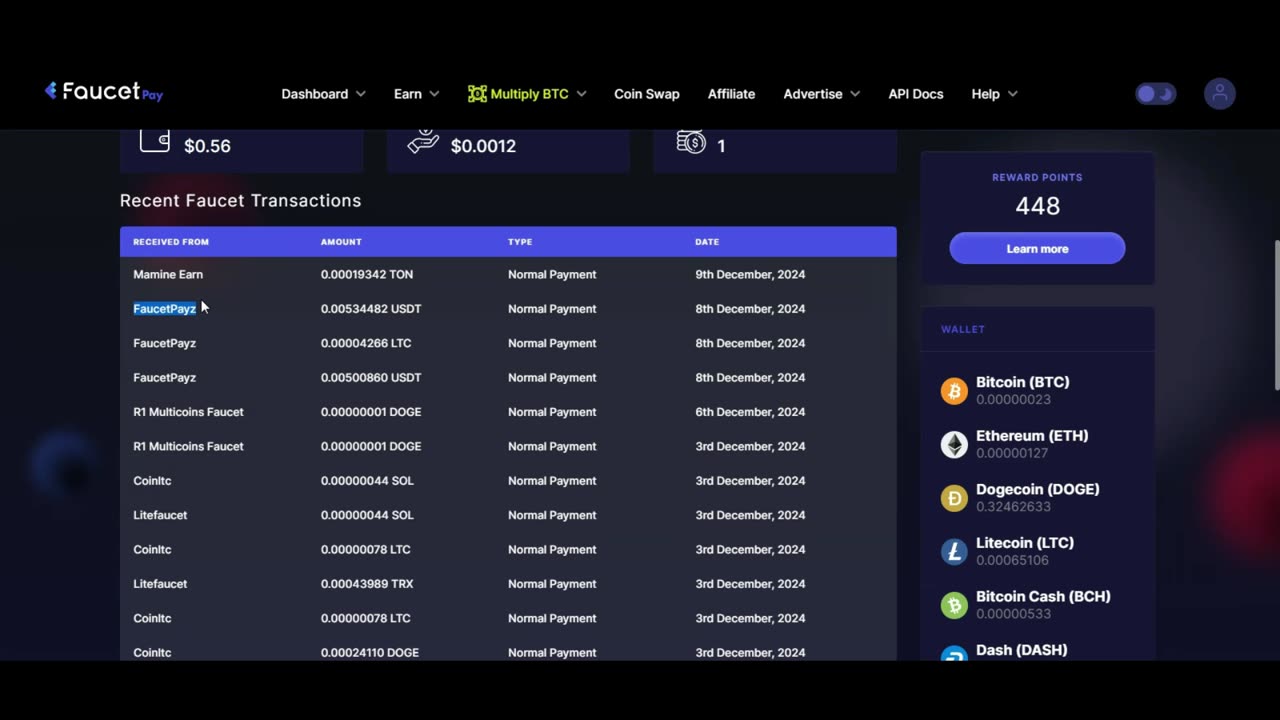1280x720 pixels.
Task: Click Normal Payment in Mamine Earn row
Action: click(552, 274)
